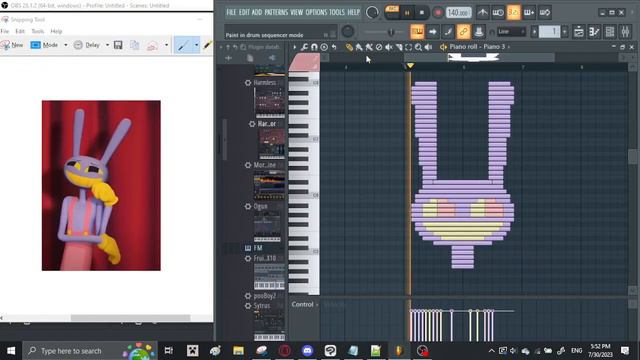Click the Sytrus plugin thumbnail
The width and height of the screenshot is (640, 360).
pyautogui.click(x=269, y=326)
